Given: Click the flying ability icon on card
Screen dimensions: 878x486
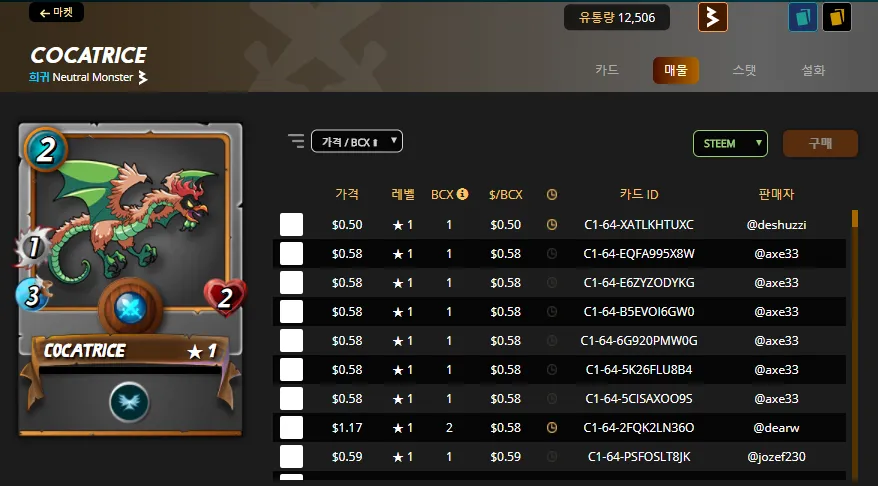Looking at the screenshot, I should click(x=129, y=401).
